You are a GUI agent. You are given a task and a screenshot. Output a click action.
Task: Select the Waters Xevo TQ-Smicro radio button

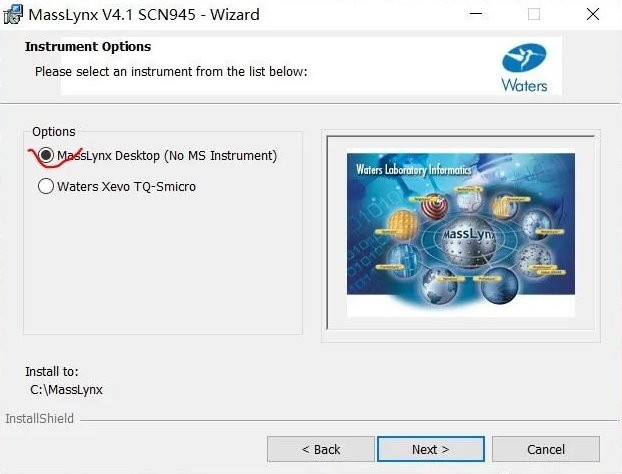[x=46, y=186]
